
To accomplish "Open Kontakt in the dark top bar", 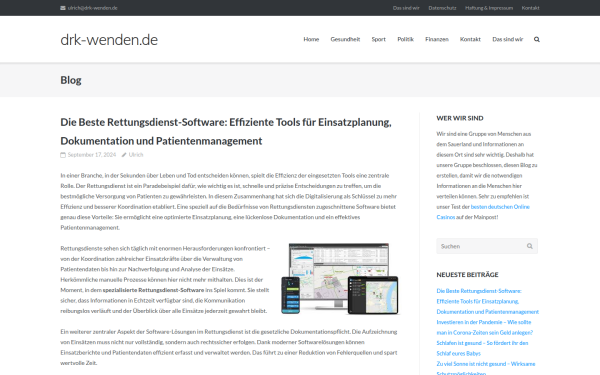I will coord(530,8).
